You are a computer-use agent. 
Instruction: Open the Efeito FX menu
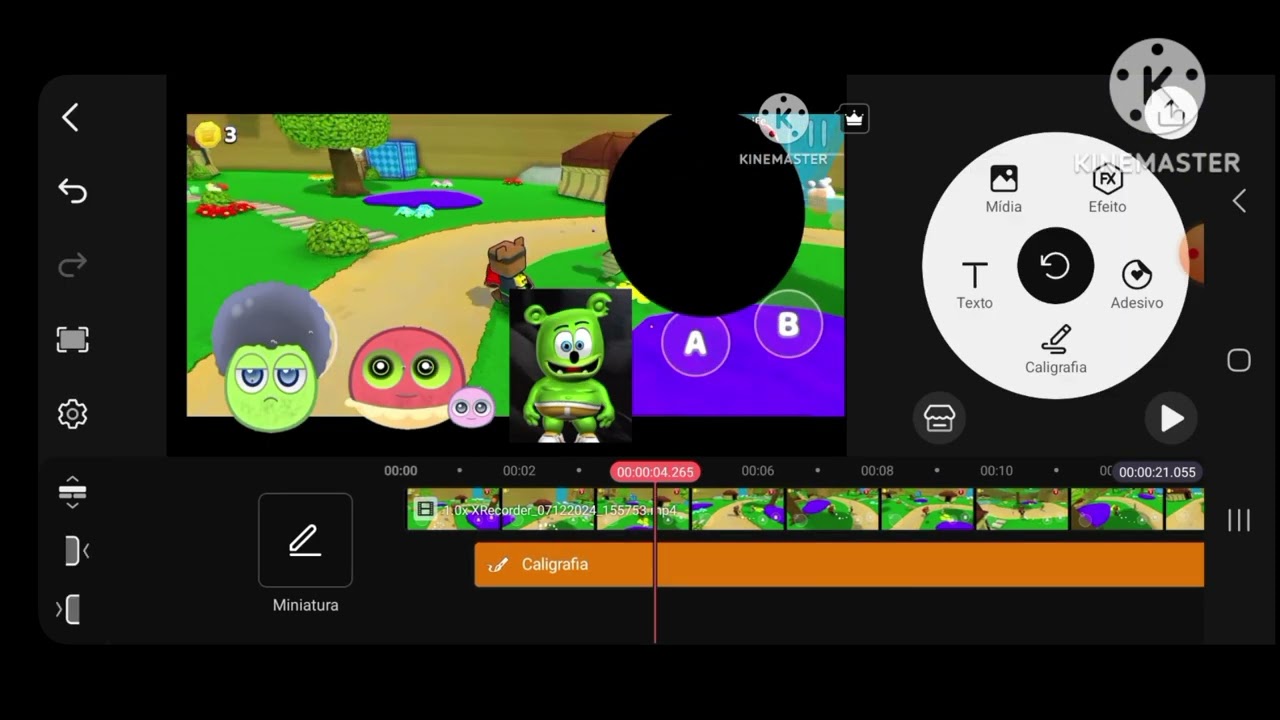click(x=1107, y=190)
